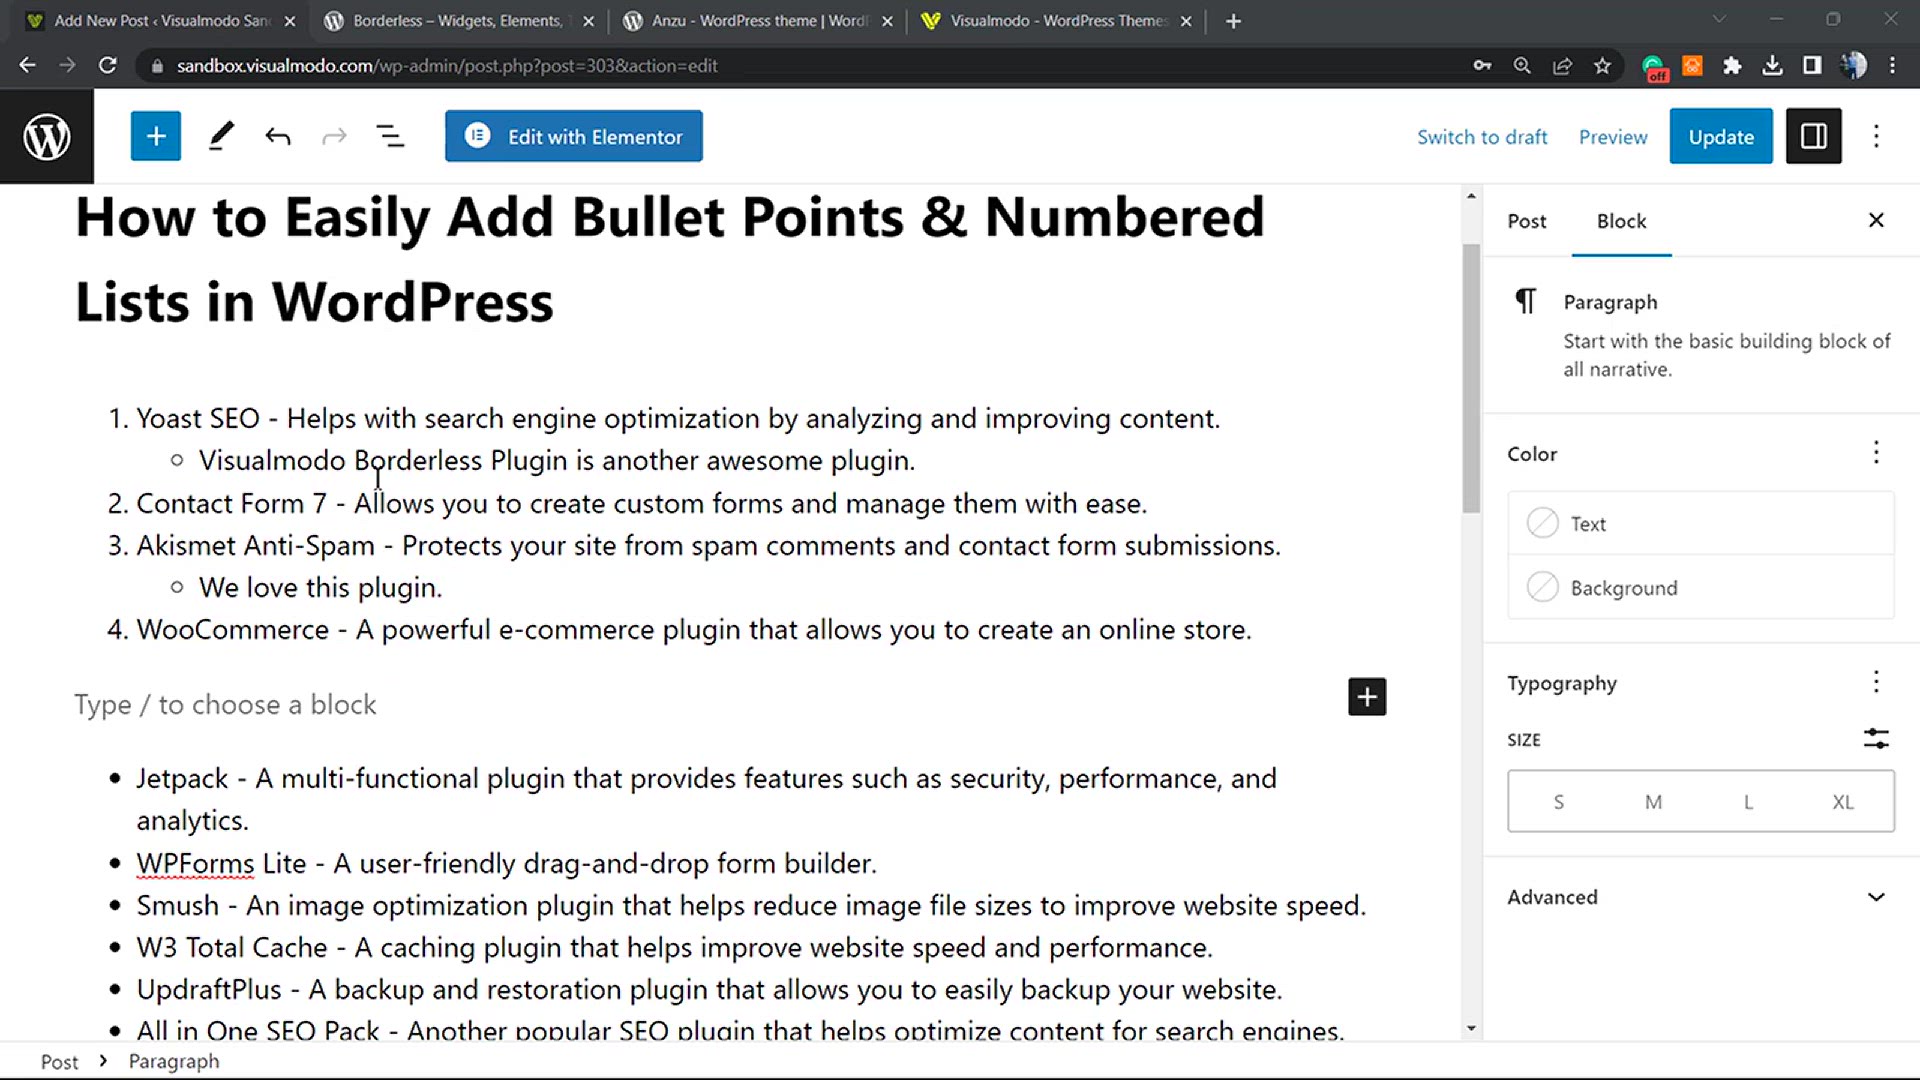Expand the Advanced panel
The image size is (1920, 1080).
point(1700,897)
